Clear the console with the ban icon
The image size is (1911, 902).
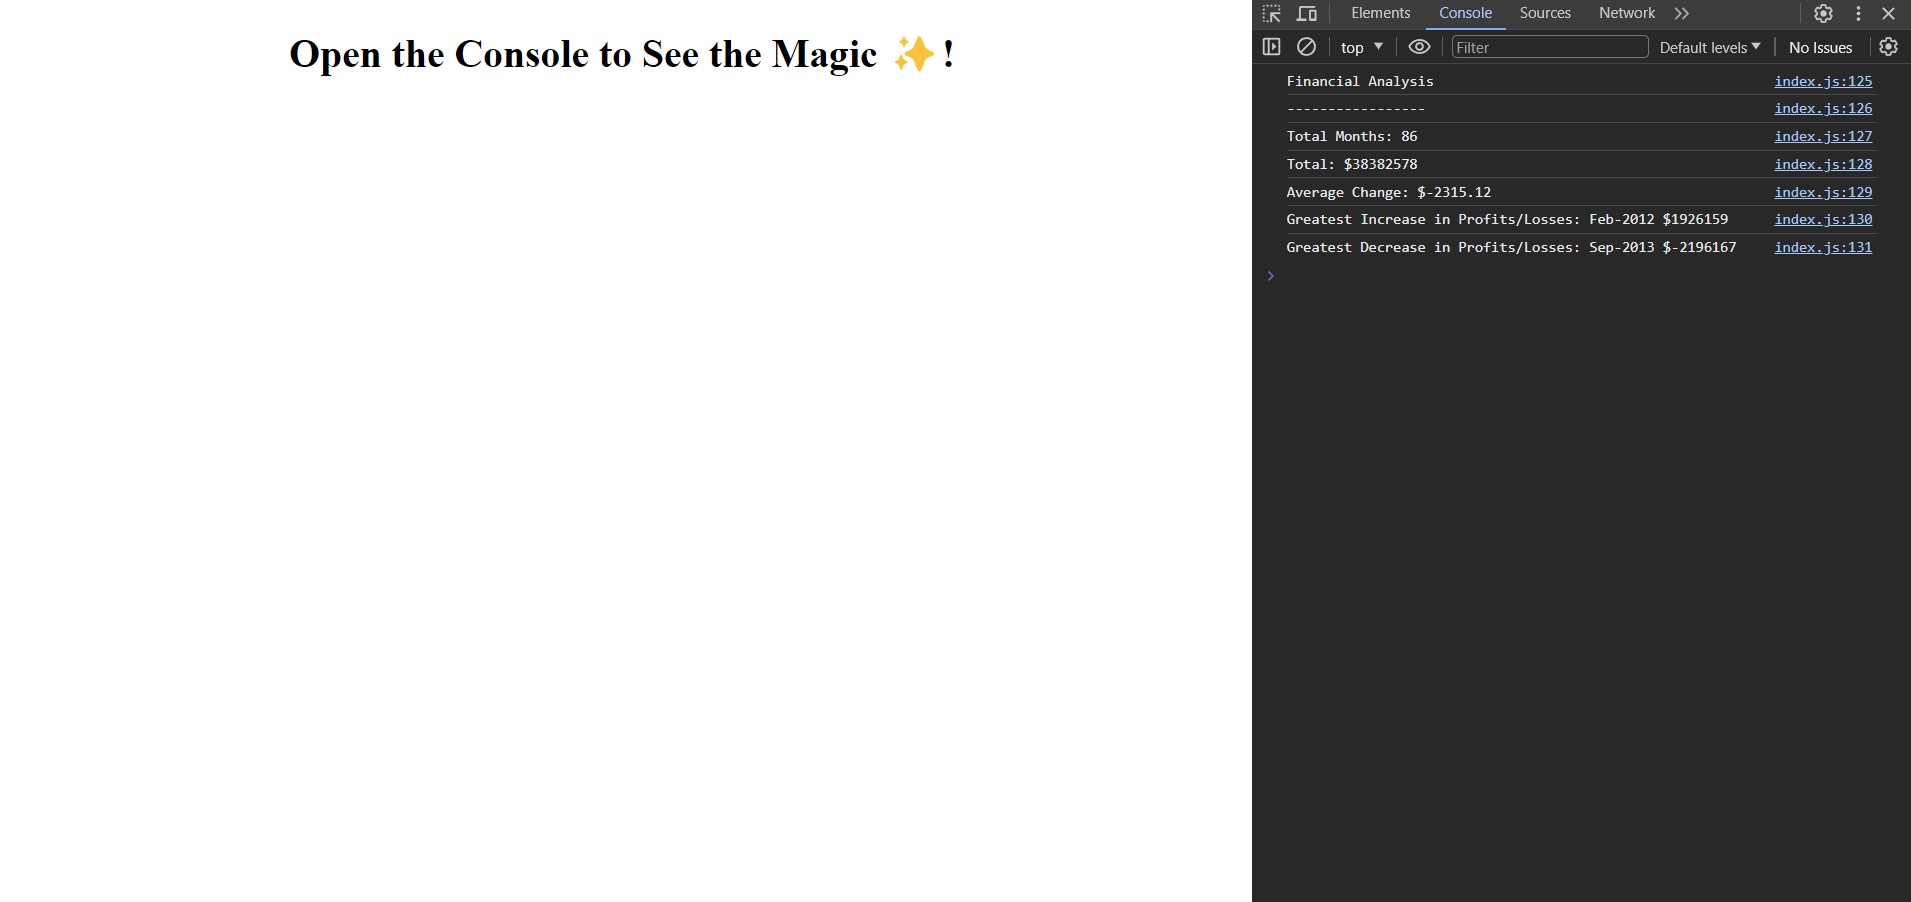[1306, 47]
